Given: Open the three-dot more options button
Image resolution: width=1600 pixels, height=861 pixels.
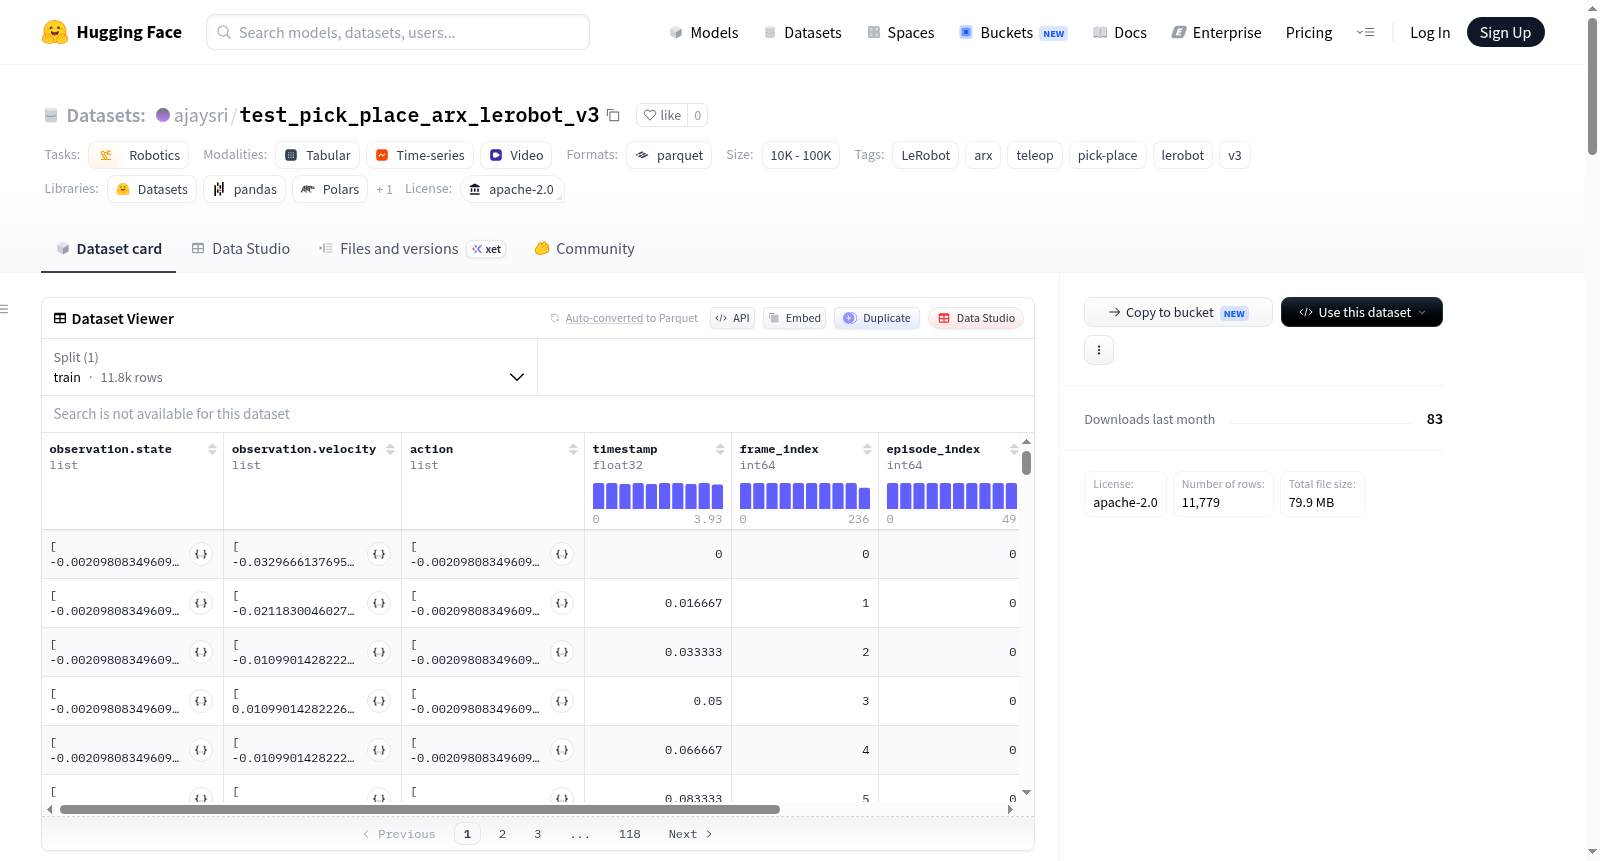Looking at the screenshot, I should coord(1099,350).
